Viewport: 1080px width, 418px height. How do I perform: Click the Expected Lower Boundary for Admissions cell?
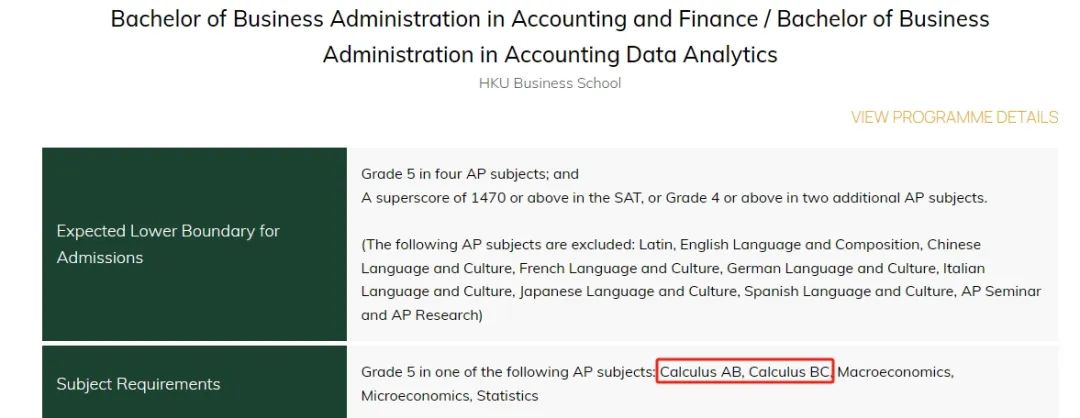click(194, 244)
